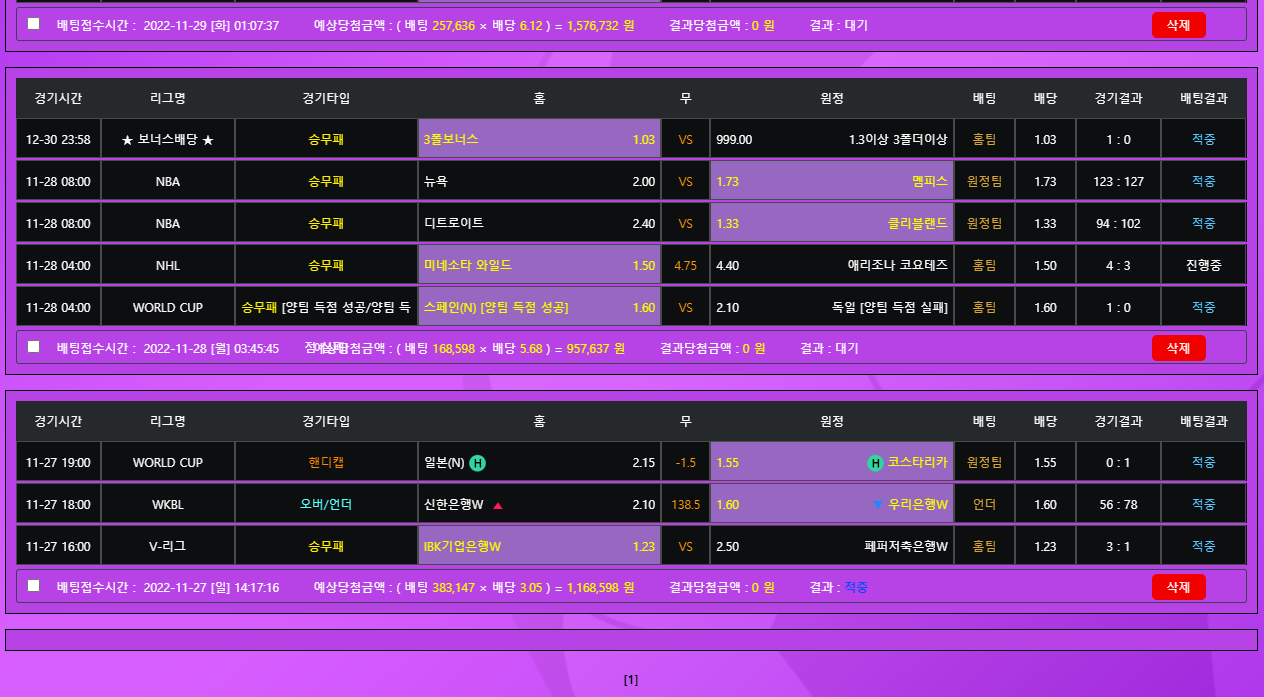The image size is (1264, 697).
Task: Click the ★ 보너스배당 ★ league cell
Action: [x=168, y=140]
